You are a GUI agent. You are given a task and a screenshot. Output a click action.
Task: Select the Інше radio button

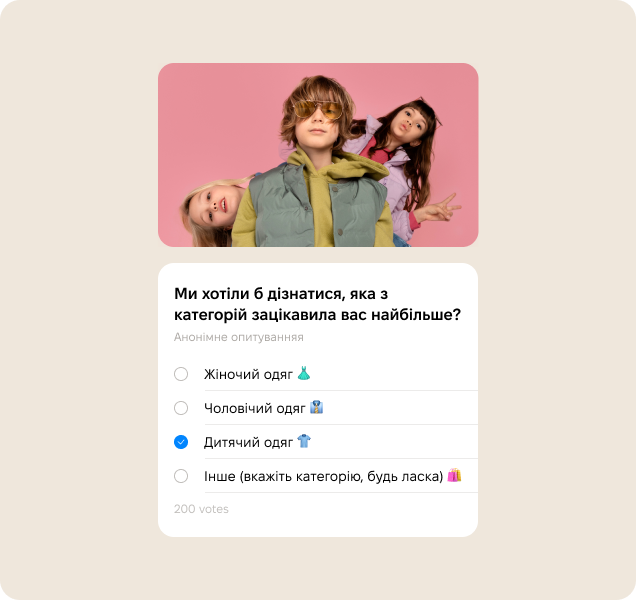coord(181,476)
